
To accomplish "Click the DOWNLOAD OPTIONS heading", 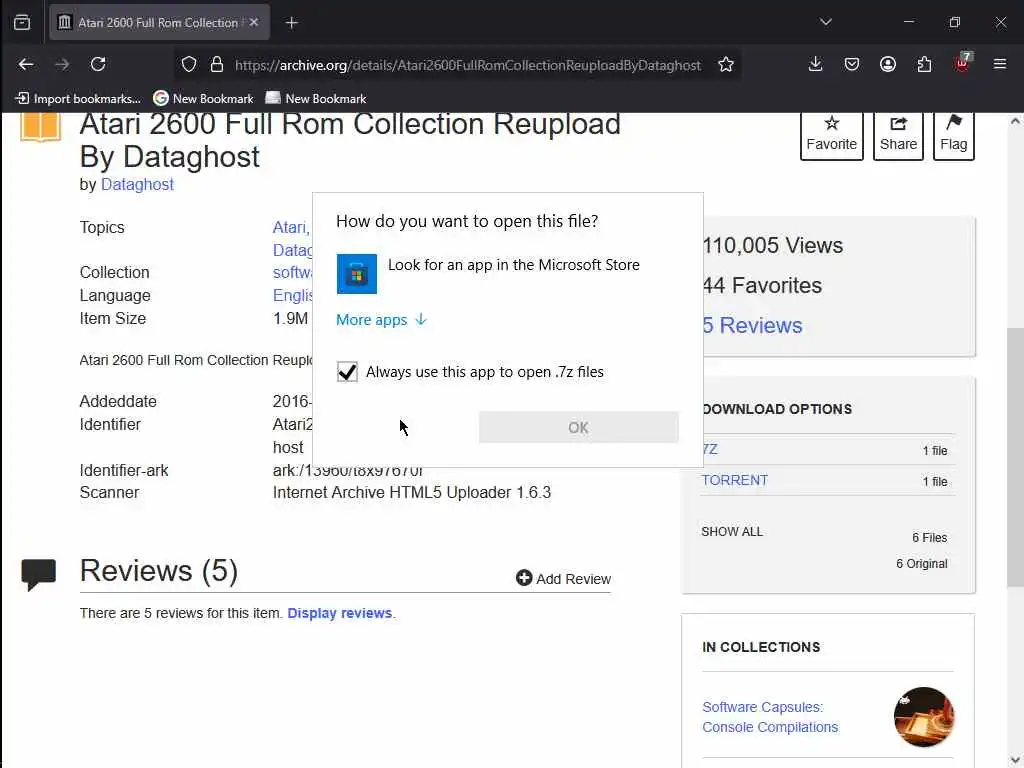I will (777, 409).
